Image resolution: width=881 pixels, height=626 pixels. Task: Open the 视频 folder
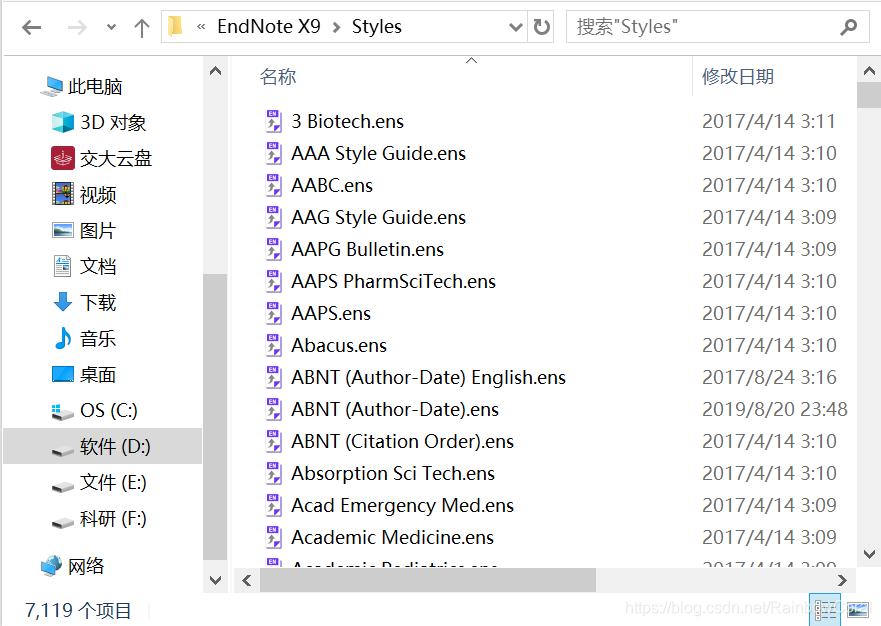tap(84, 194)
